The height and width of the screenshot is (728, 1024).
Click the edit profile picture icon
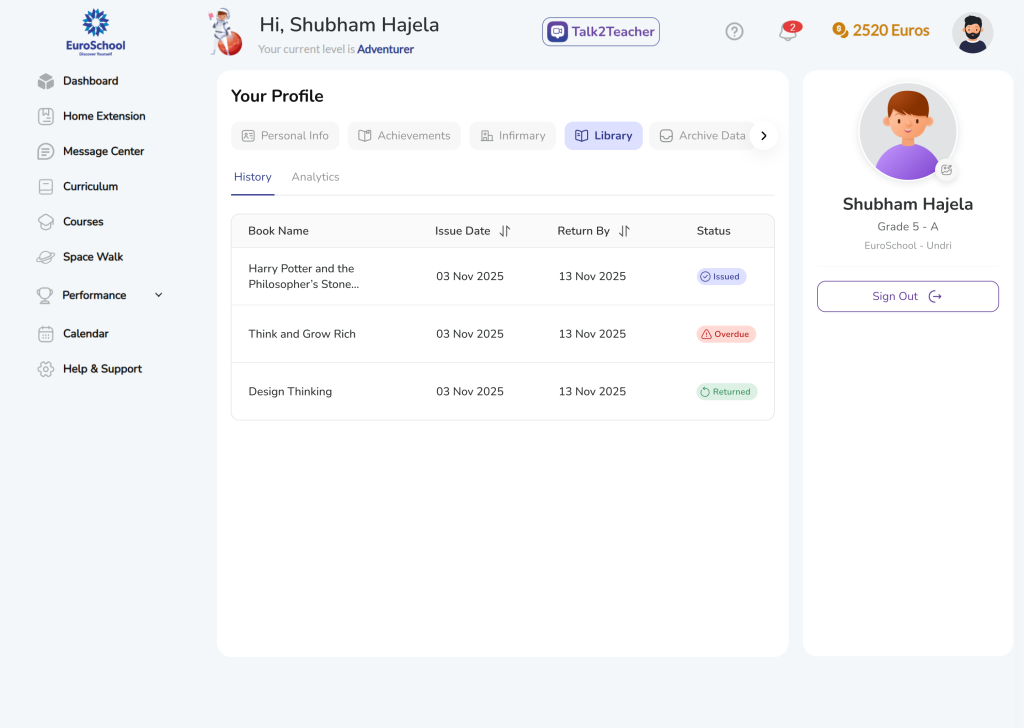(x=946, y=170)
